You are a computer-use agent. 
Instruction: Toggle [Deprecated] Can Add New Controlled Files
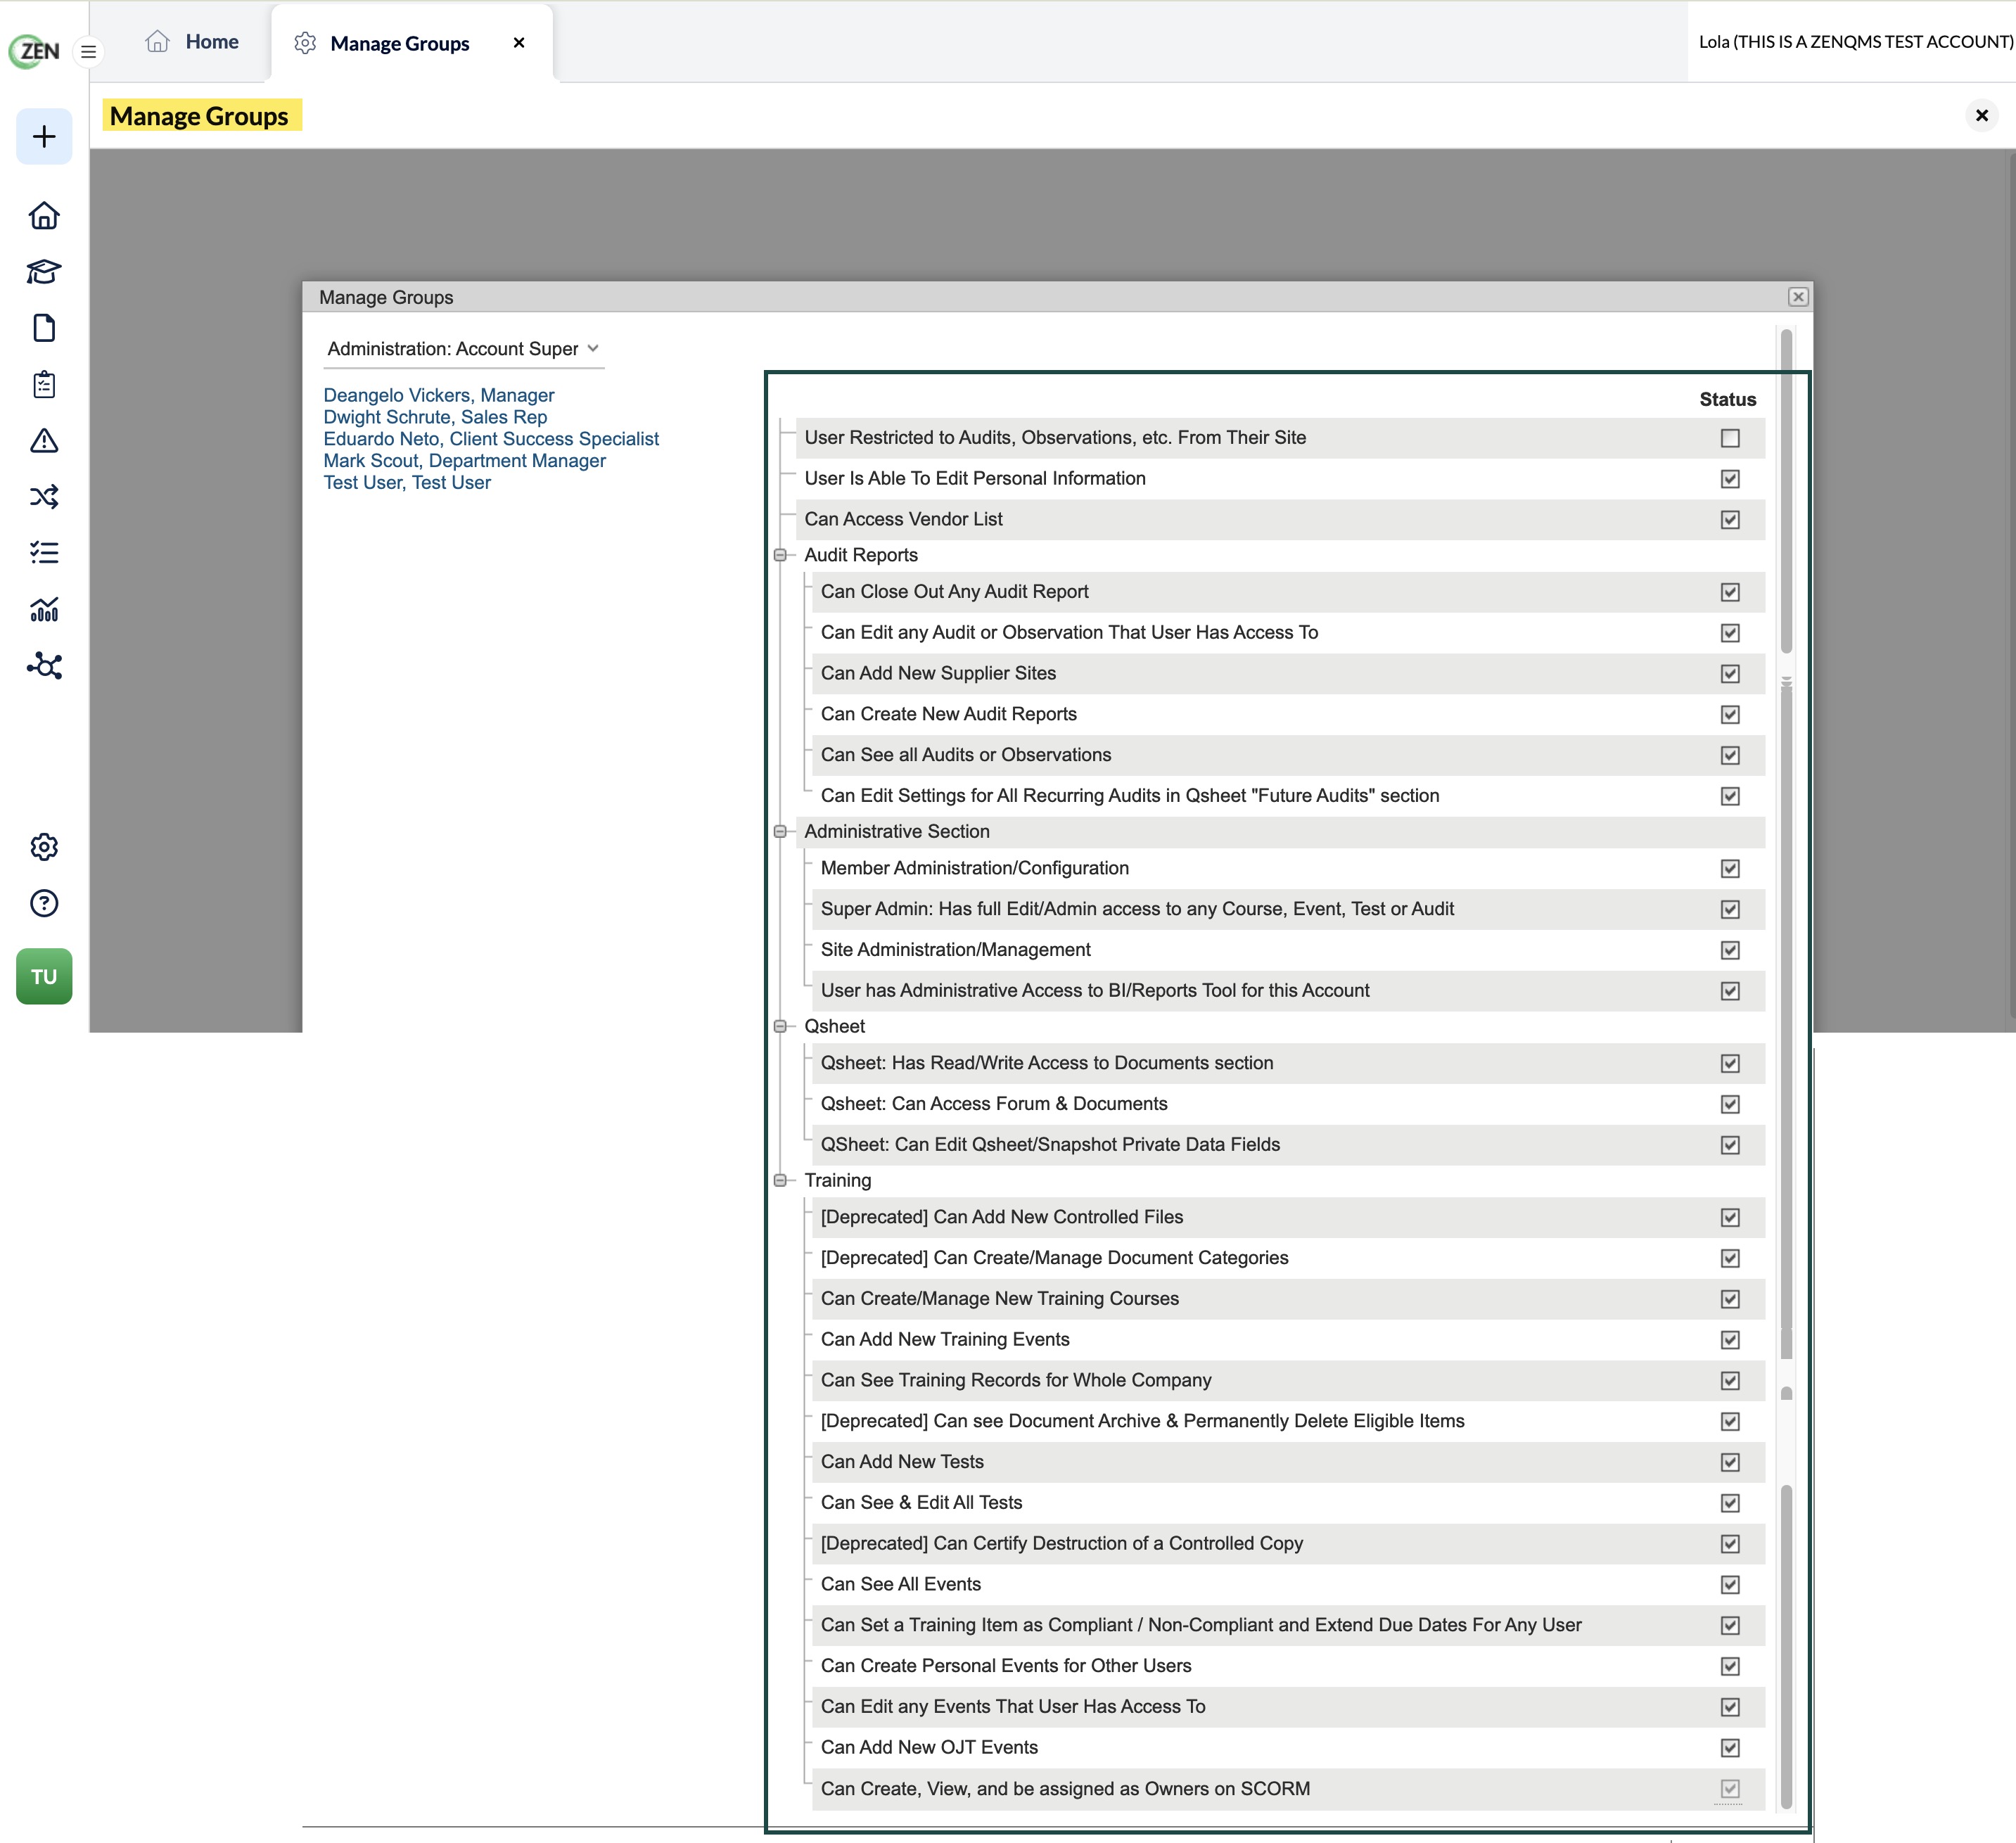point(1730,1217)
